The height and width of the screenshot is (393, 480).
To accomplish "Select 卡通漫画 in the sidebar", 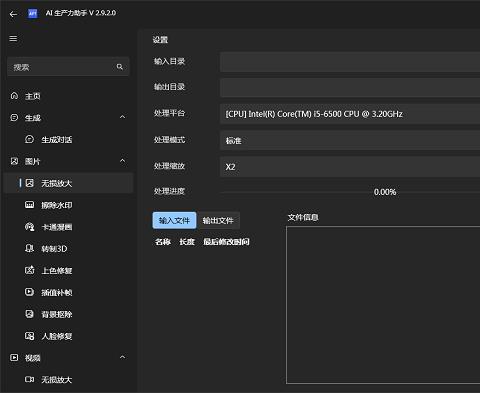I will [68, 227].
